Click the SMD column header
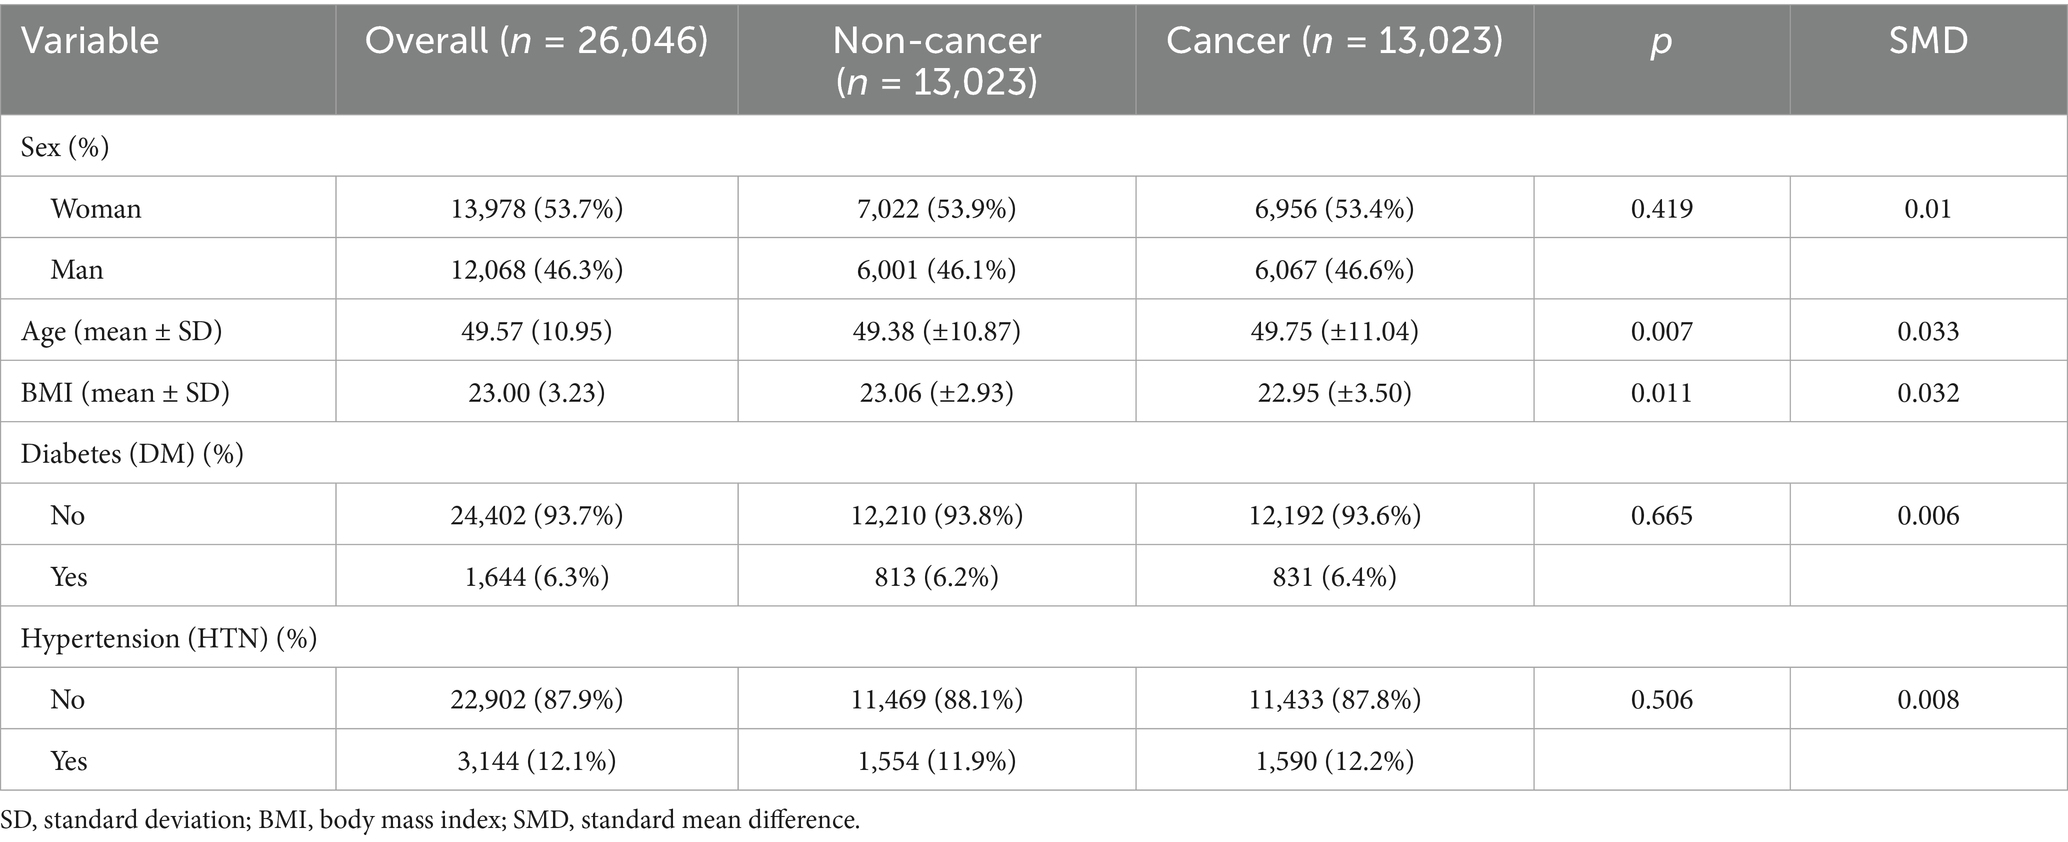This screenshot has width=2068, height=842. pos(1928,41)
